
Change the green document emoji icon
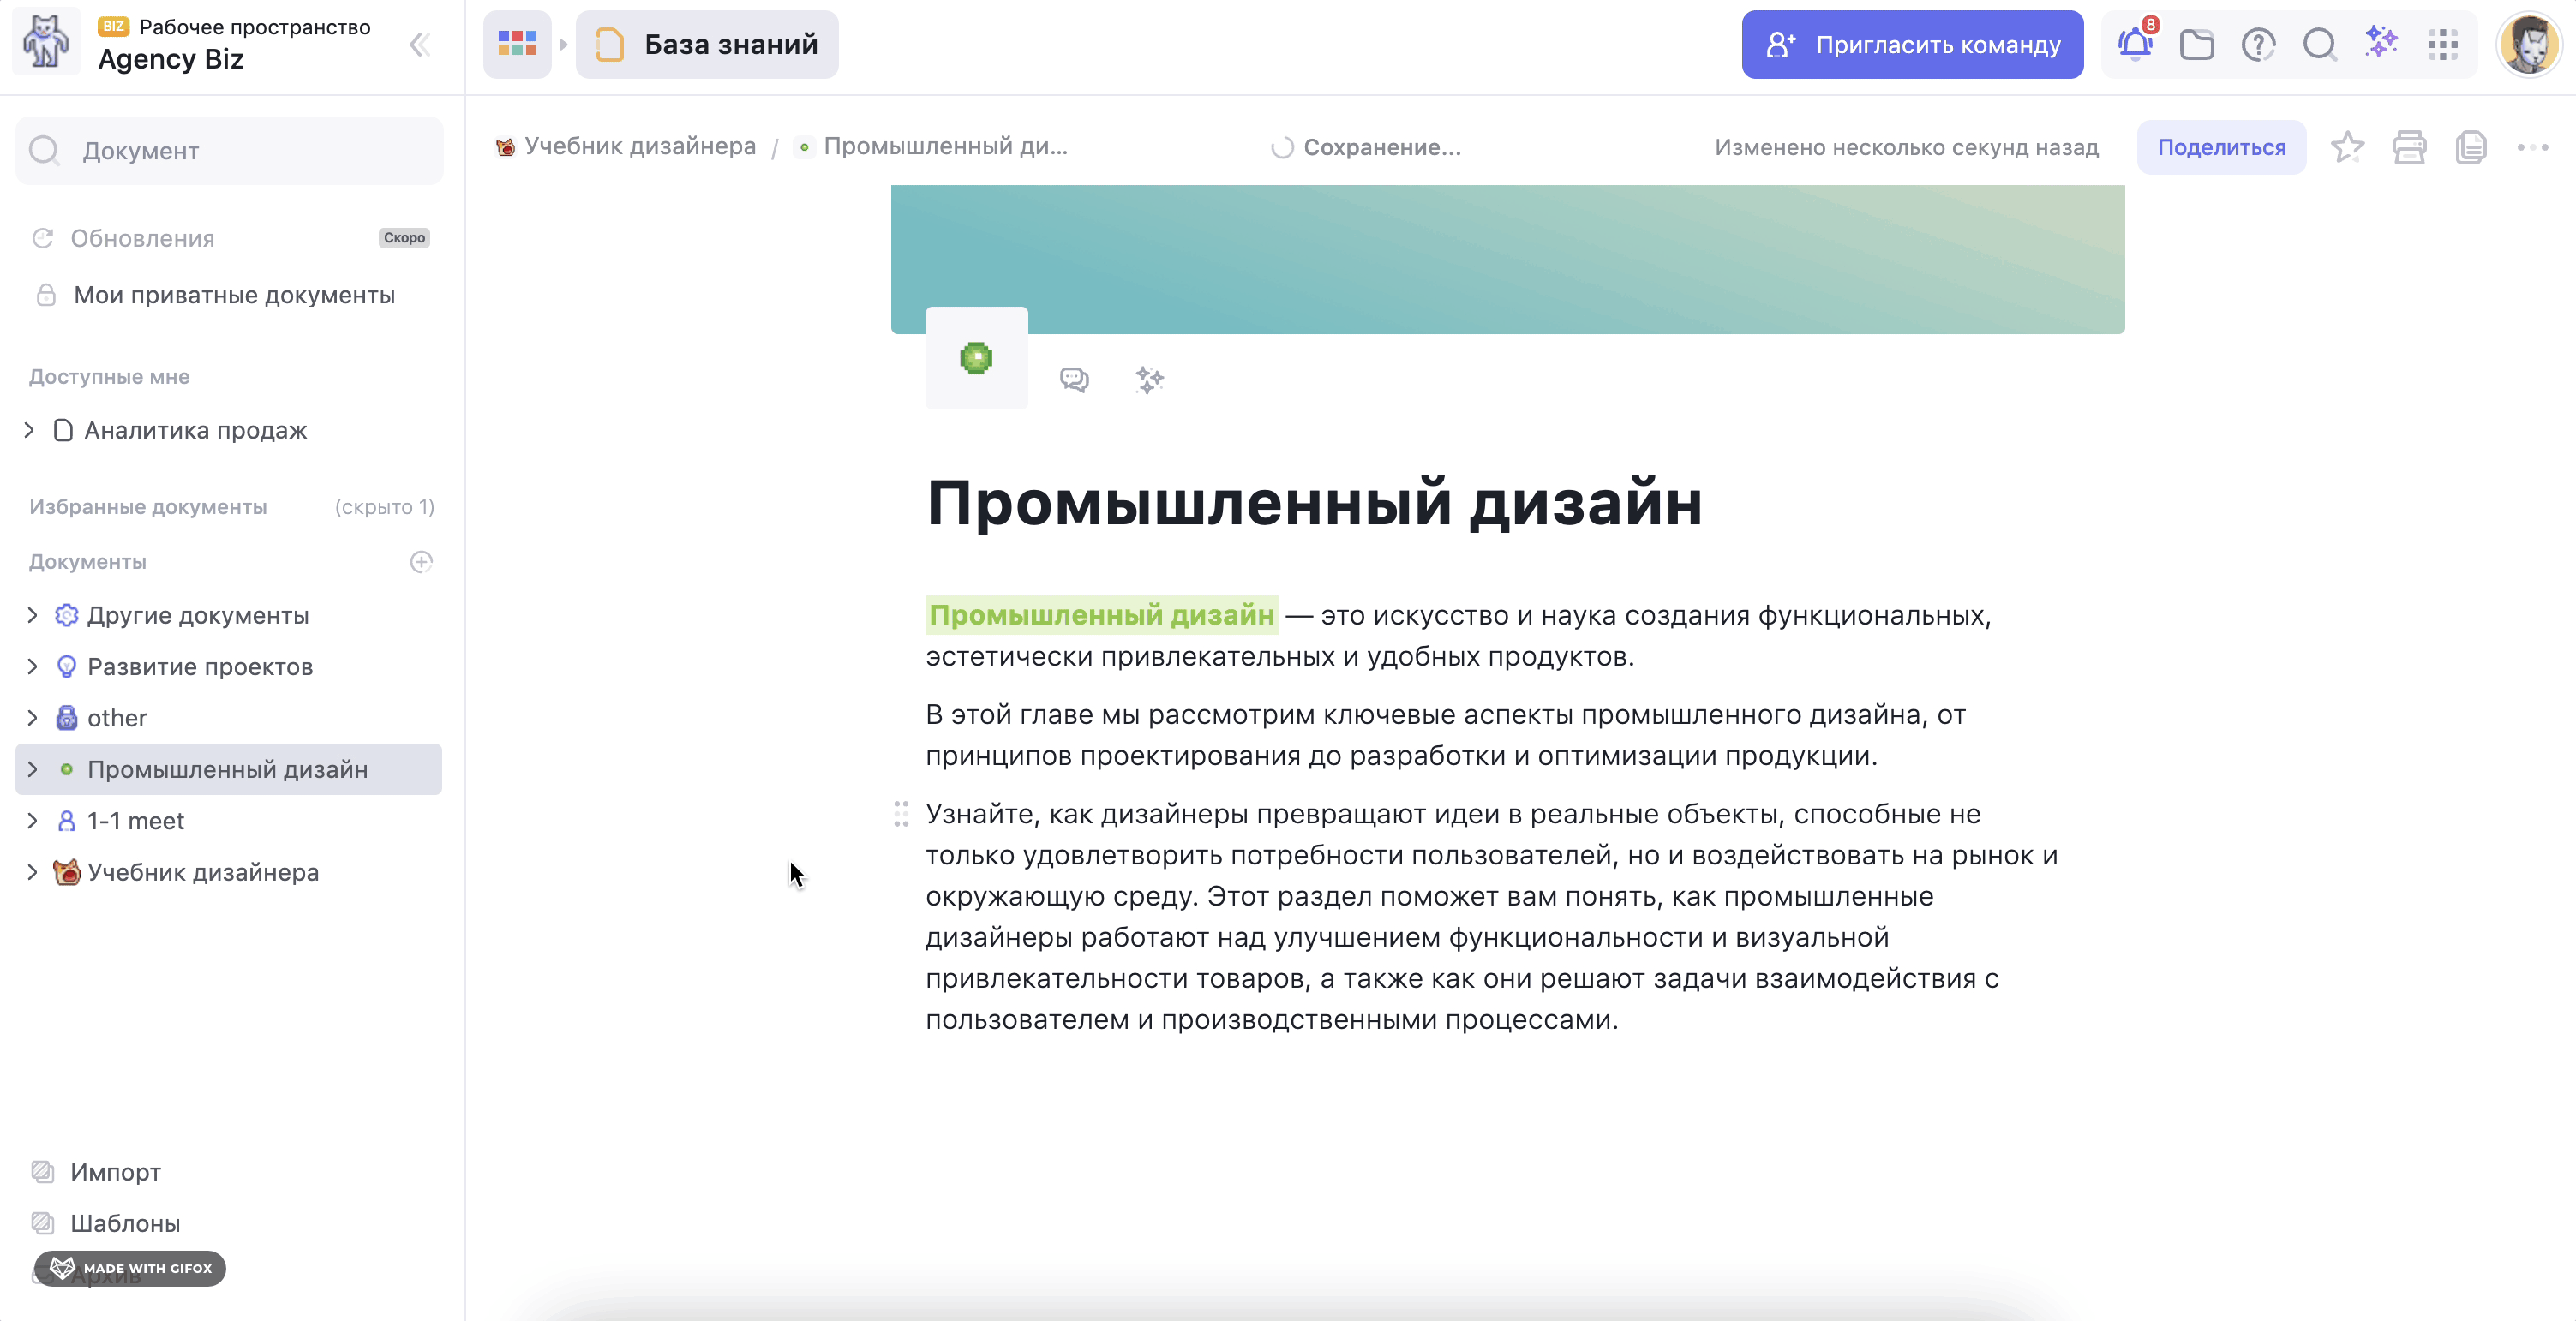pos(976,358)
